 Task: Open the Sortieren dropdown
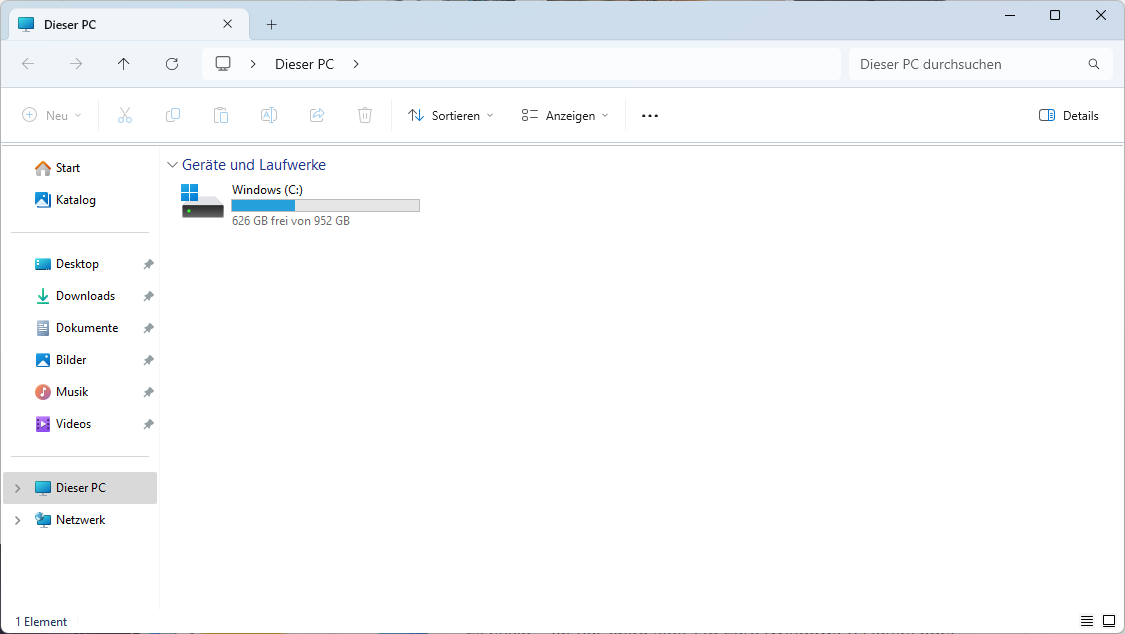(451, 115)
